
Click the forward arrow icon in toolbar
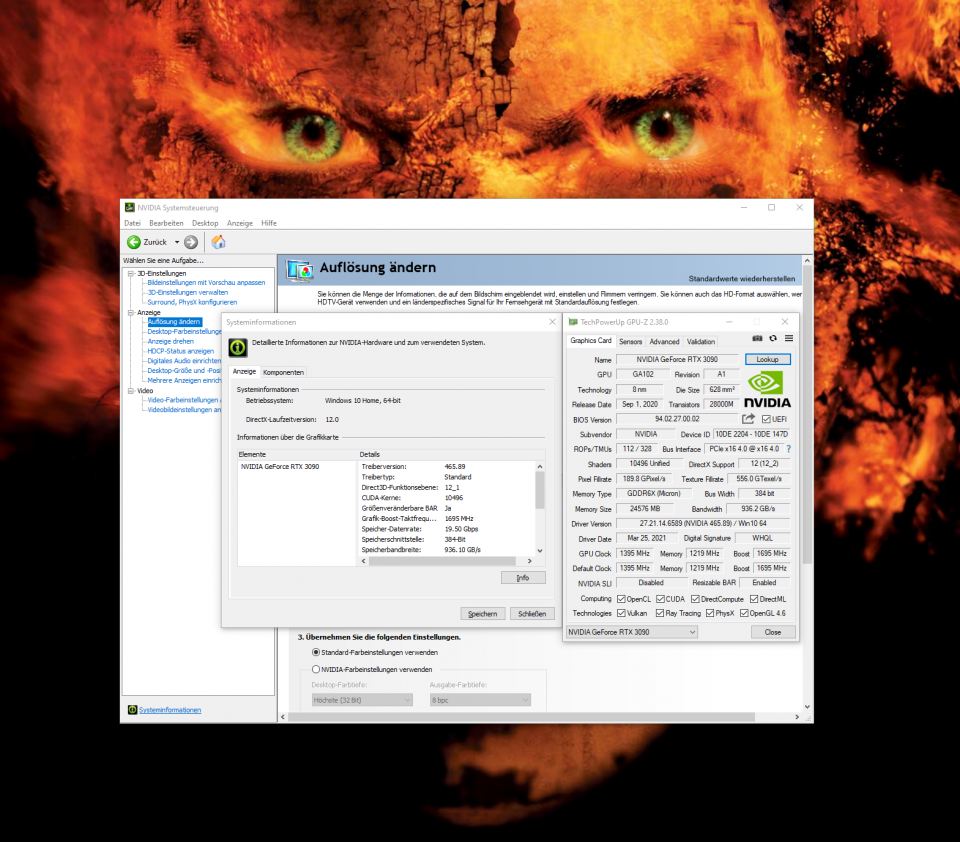pos(191,242)
